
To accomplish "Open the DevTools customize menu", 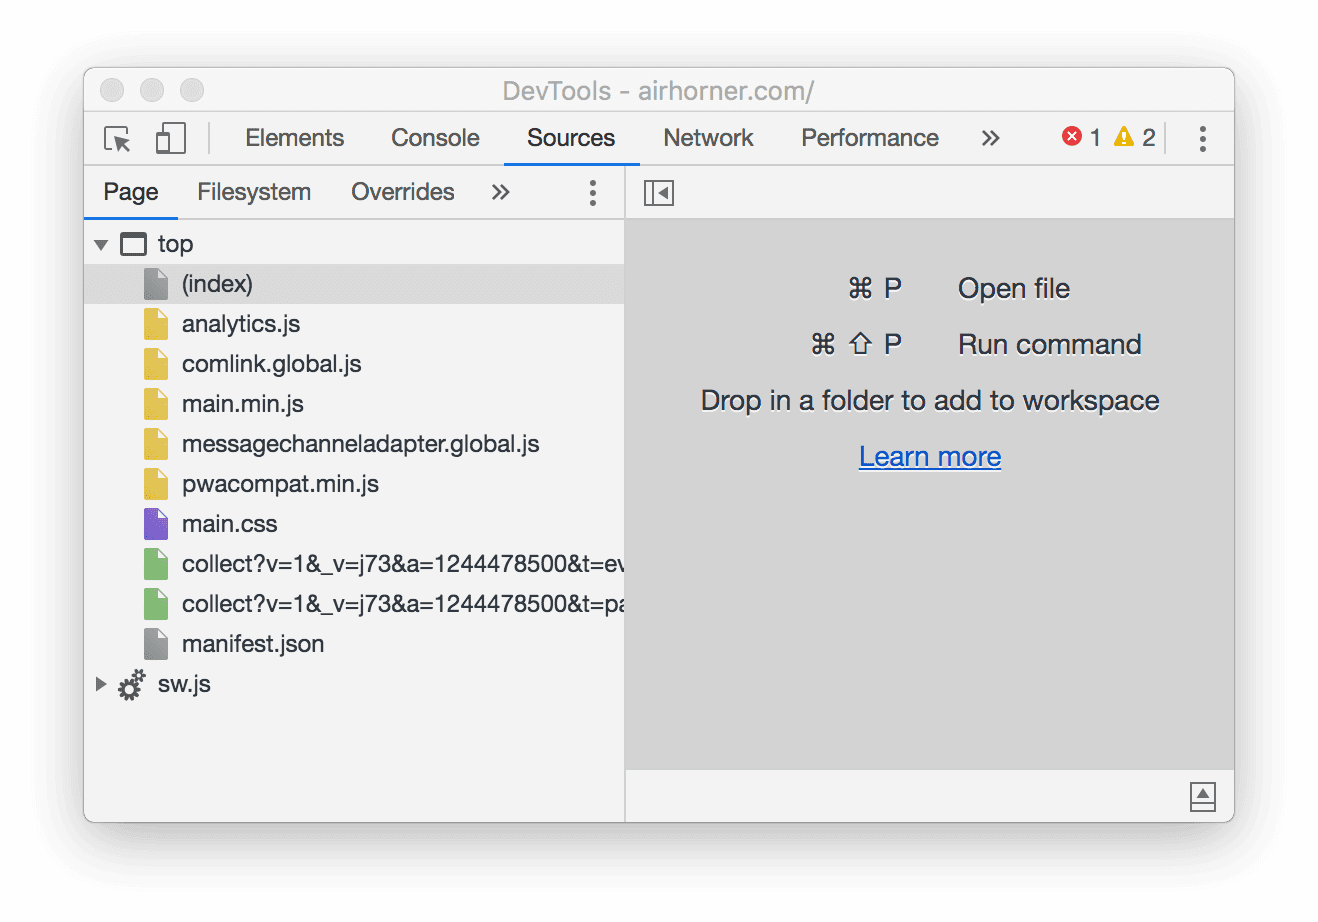I will click(1202, 139).
